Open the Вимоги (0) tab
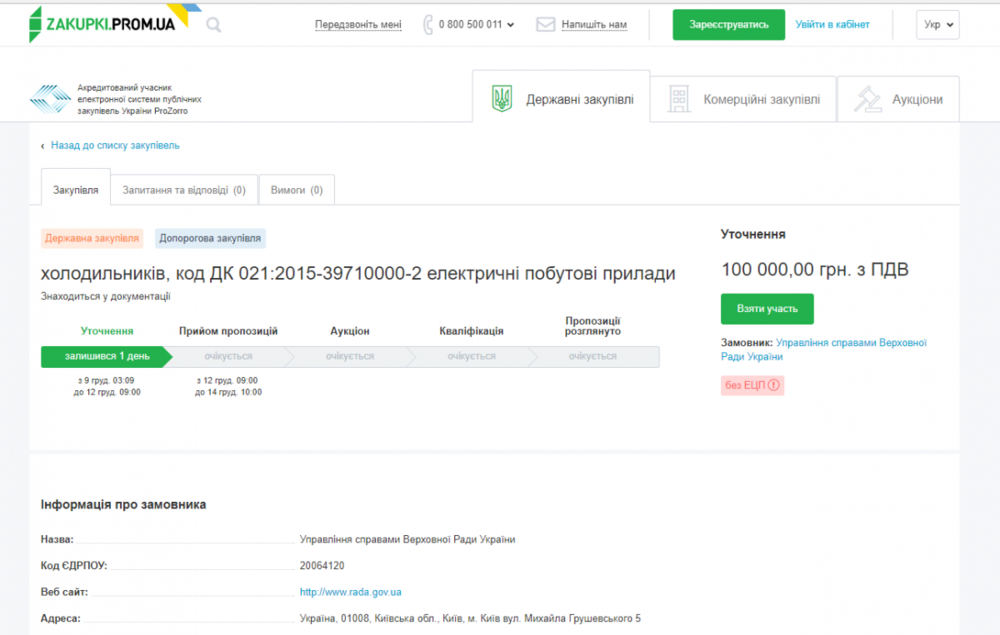Viewport: 1000px width, 635px height. click(296, 189)
